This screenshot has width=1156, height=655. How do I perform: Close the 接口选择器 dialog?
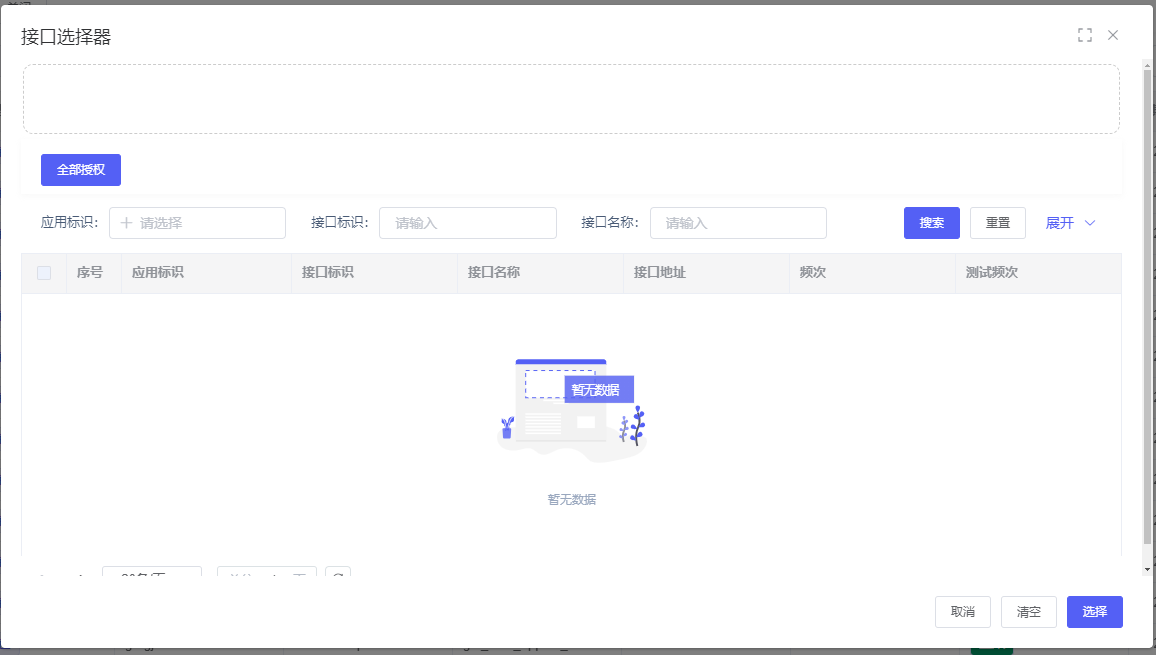[x=1113, y=35]
